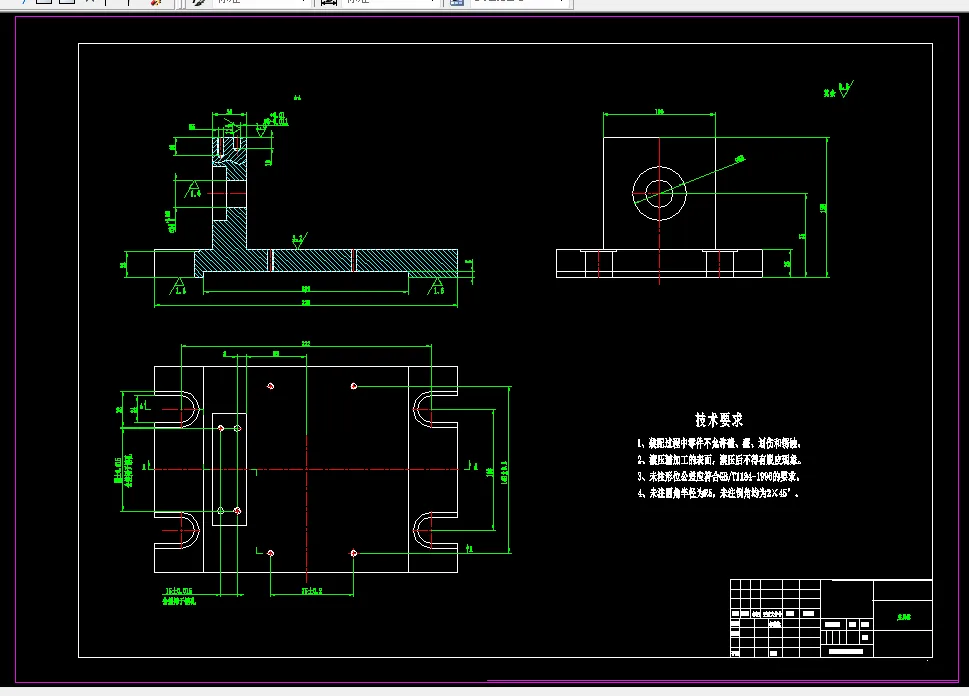Select the 15±0.015 dimension below plan view

click(x=179, y=591)
